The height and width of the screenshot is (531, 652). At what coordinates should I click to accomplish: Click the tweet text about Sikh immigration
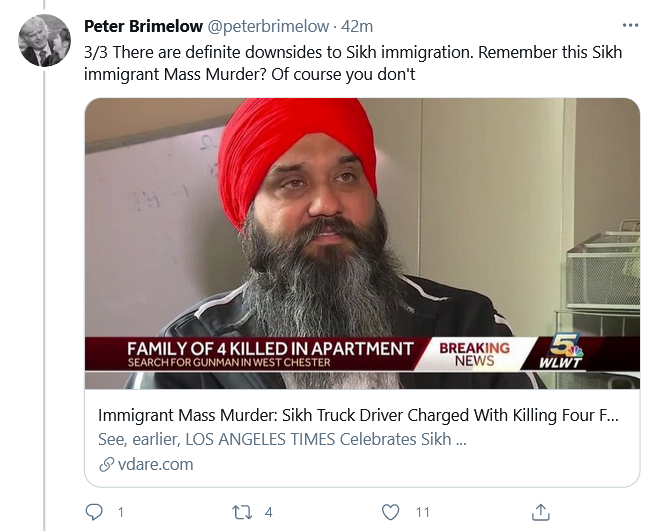coord(353,63)
